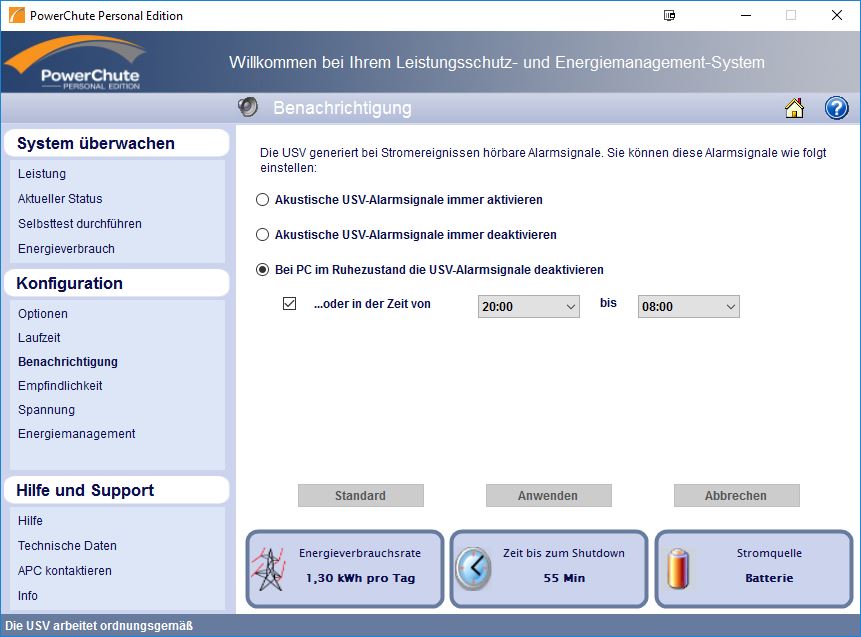Screen dimensions: 861x637
Task: Click the title bar monitor icon near minimize
Action: [x=669, y=15]
